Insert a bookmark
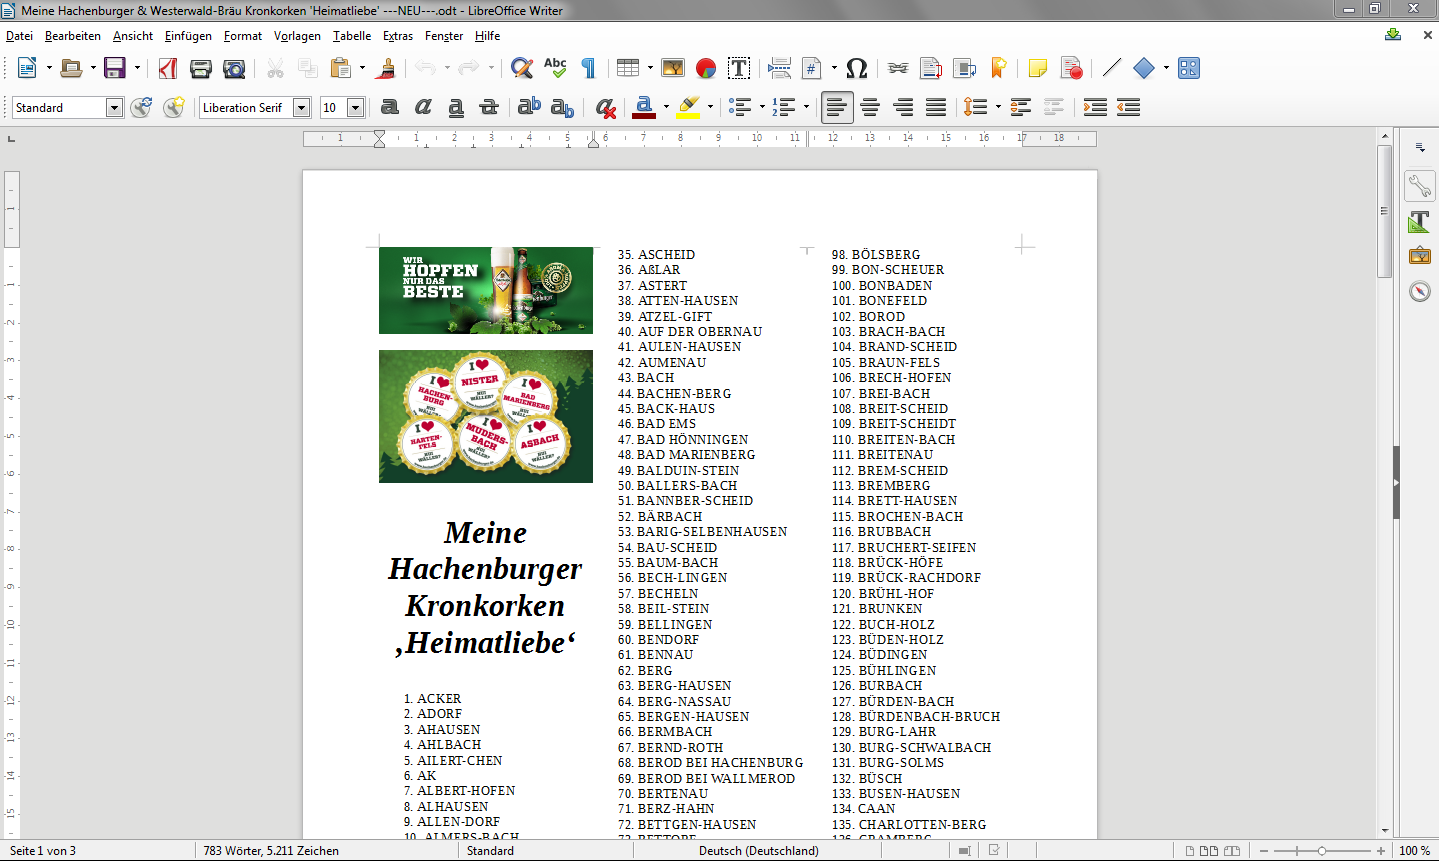This screenshot has height=861, width=1439. 997,68
